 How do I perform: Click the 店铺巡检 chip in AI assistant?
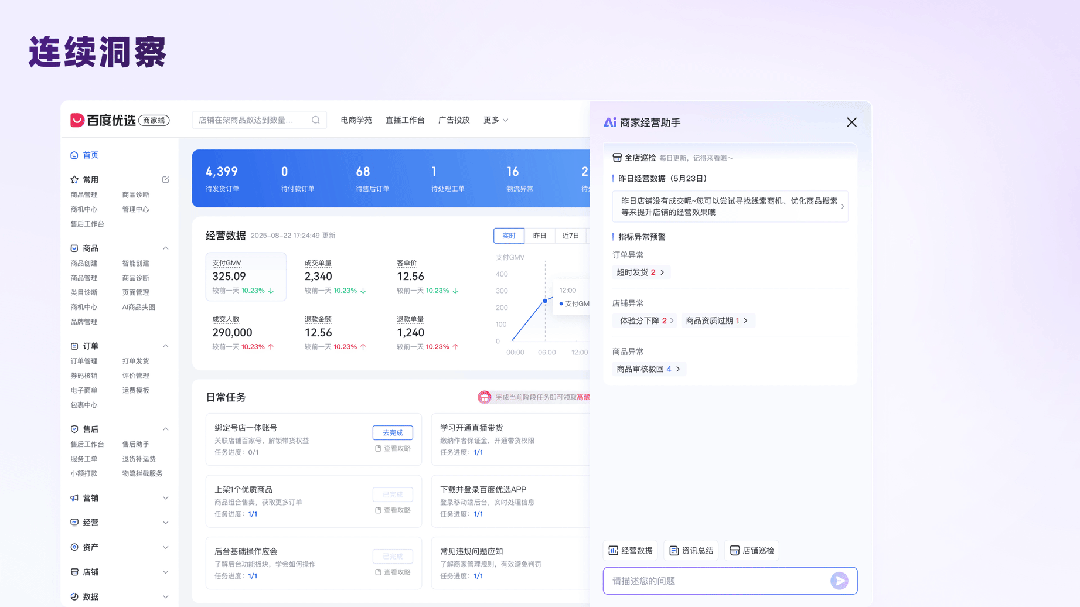[x=752, y=550]
